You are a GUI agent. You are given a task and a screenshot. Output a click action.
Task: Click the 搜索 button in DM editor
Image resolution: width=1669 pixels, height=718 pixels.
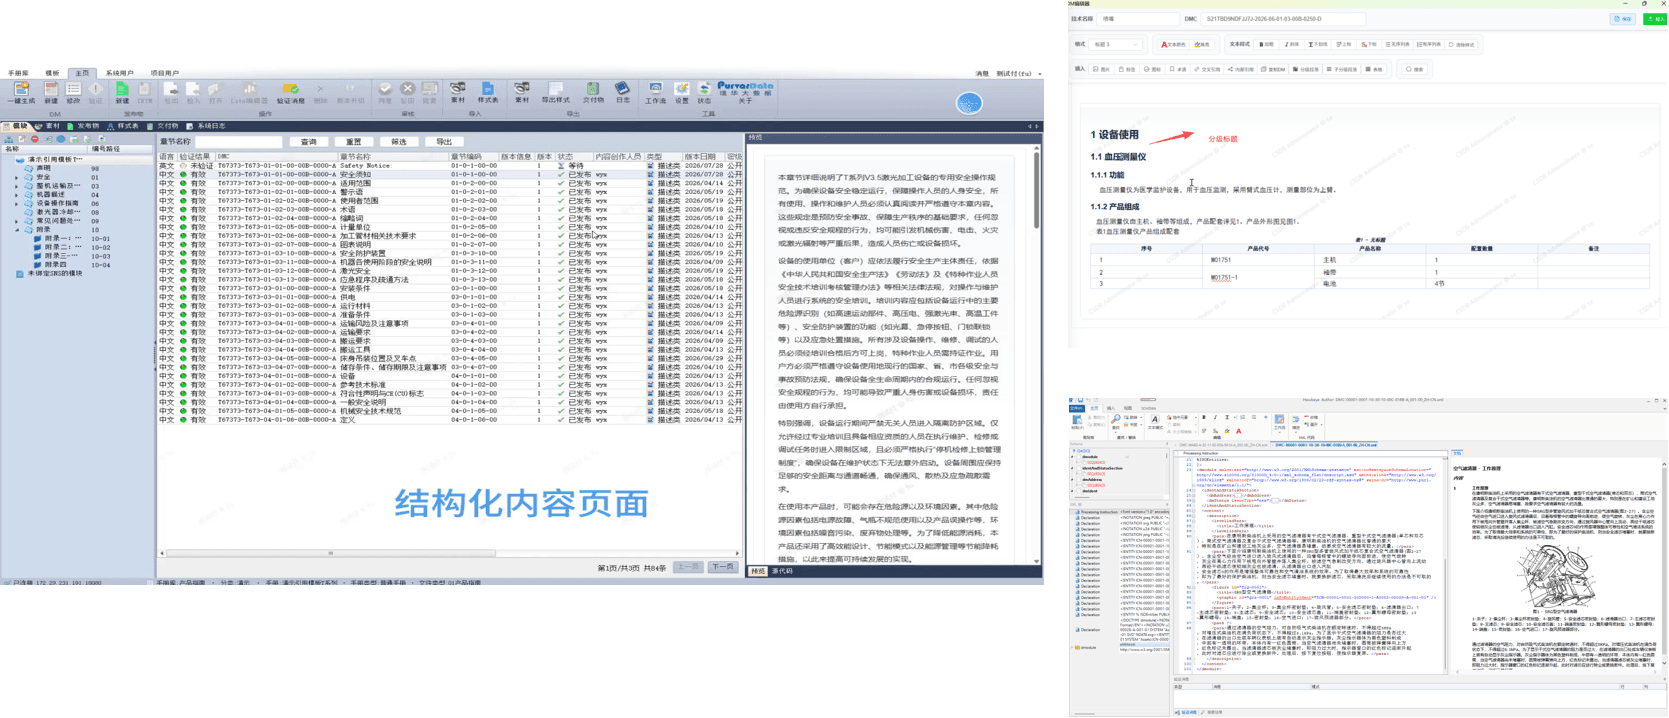click(x=1413, y=69)
